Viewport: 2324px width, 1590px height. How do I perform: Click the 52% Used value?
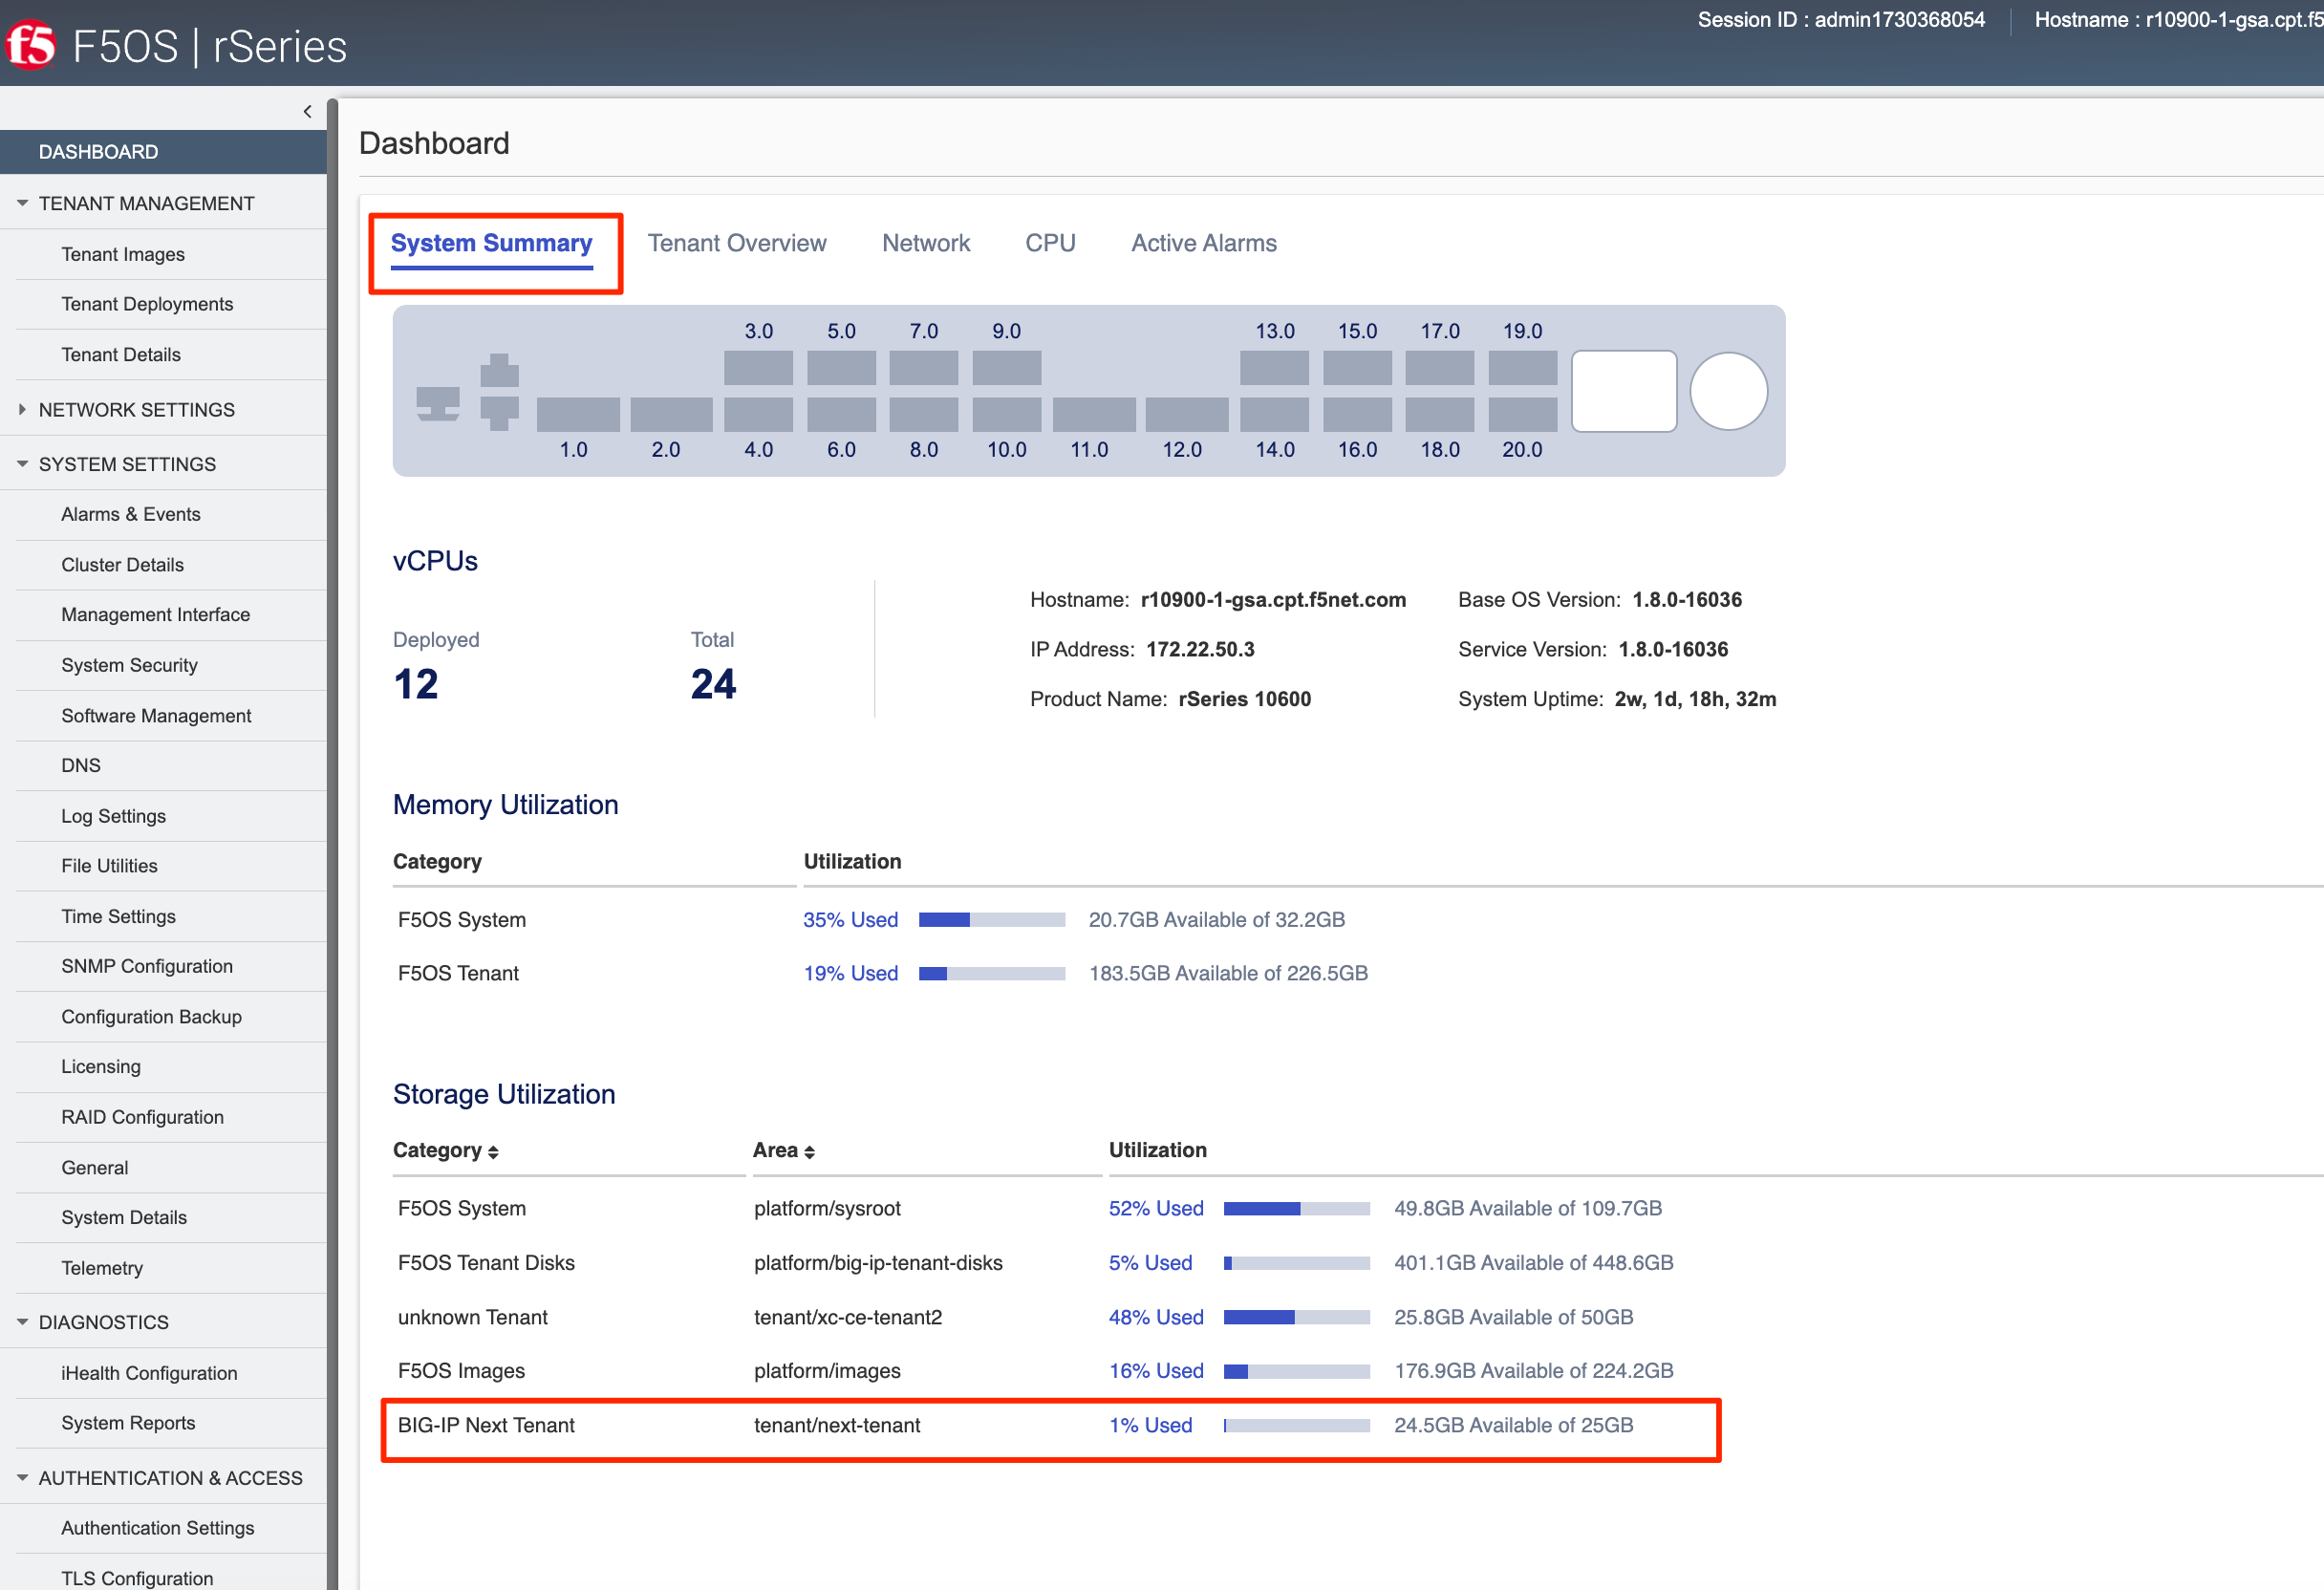click(1156, 1208)
